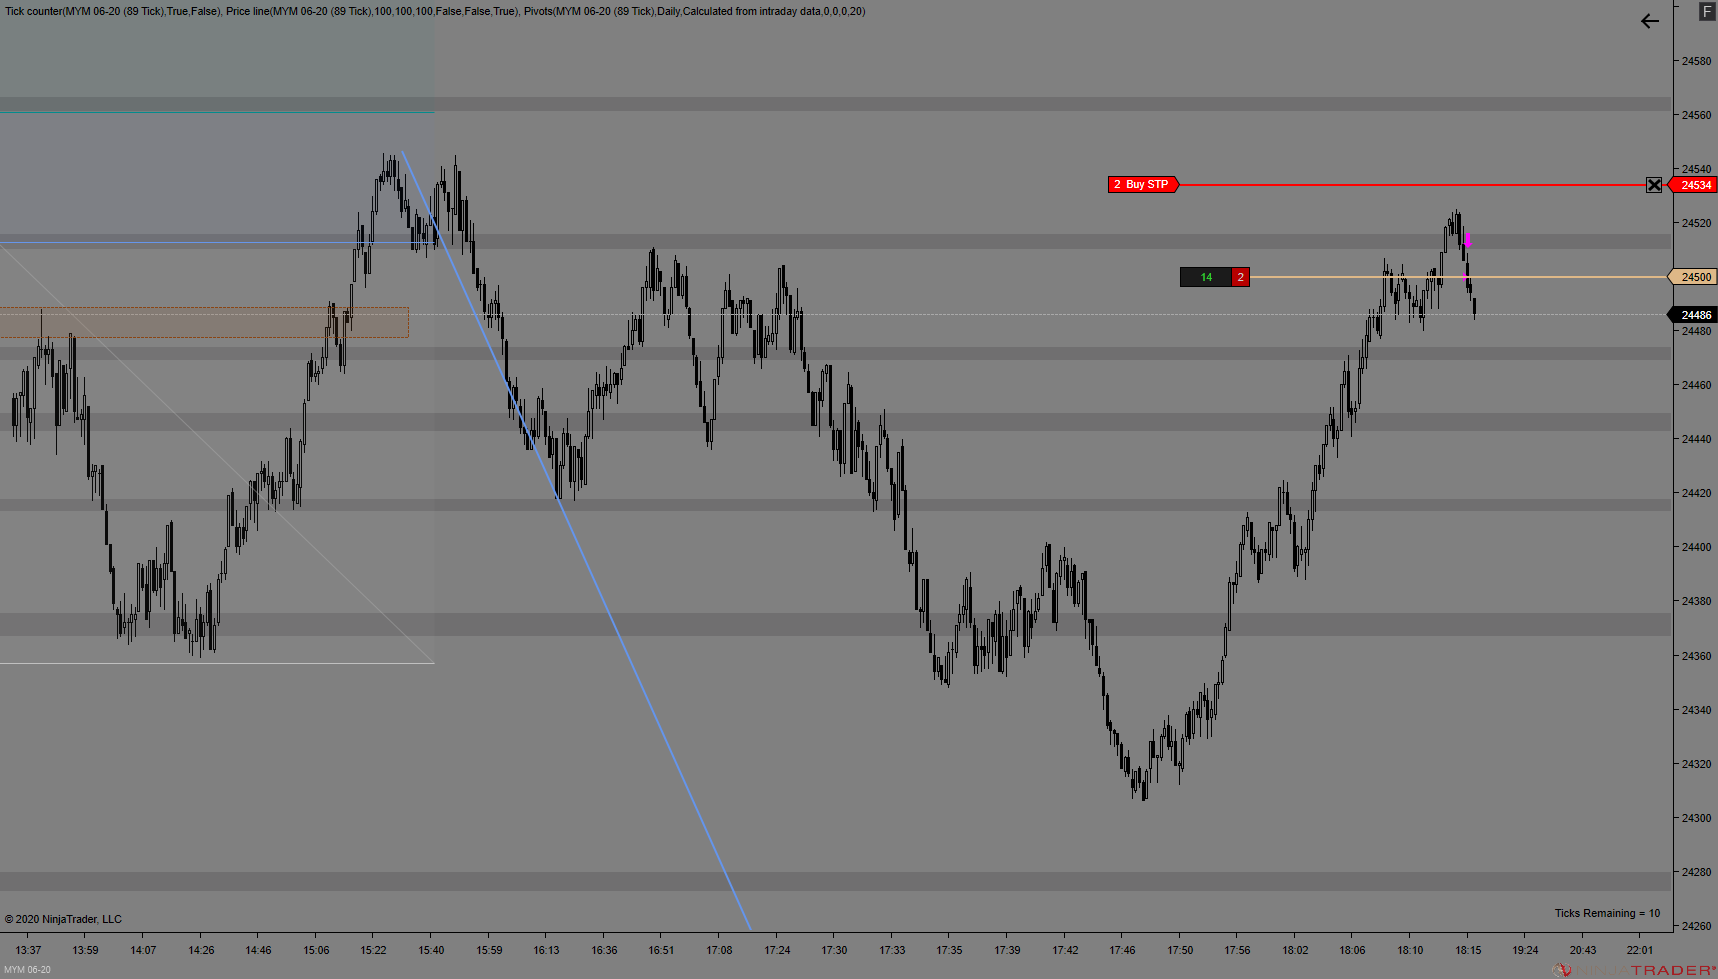Viewport: 1718px width, 979px height.
Task: Click the '© 2020 NinjaTrader, LLC' copyright text
Action: 63,919
